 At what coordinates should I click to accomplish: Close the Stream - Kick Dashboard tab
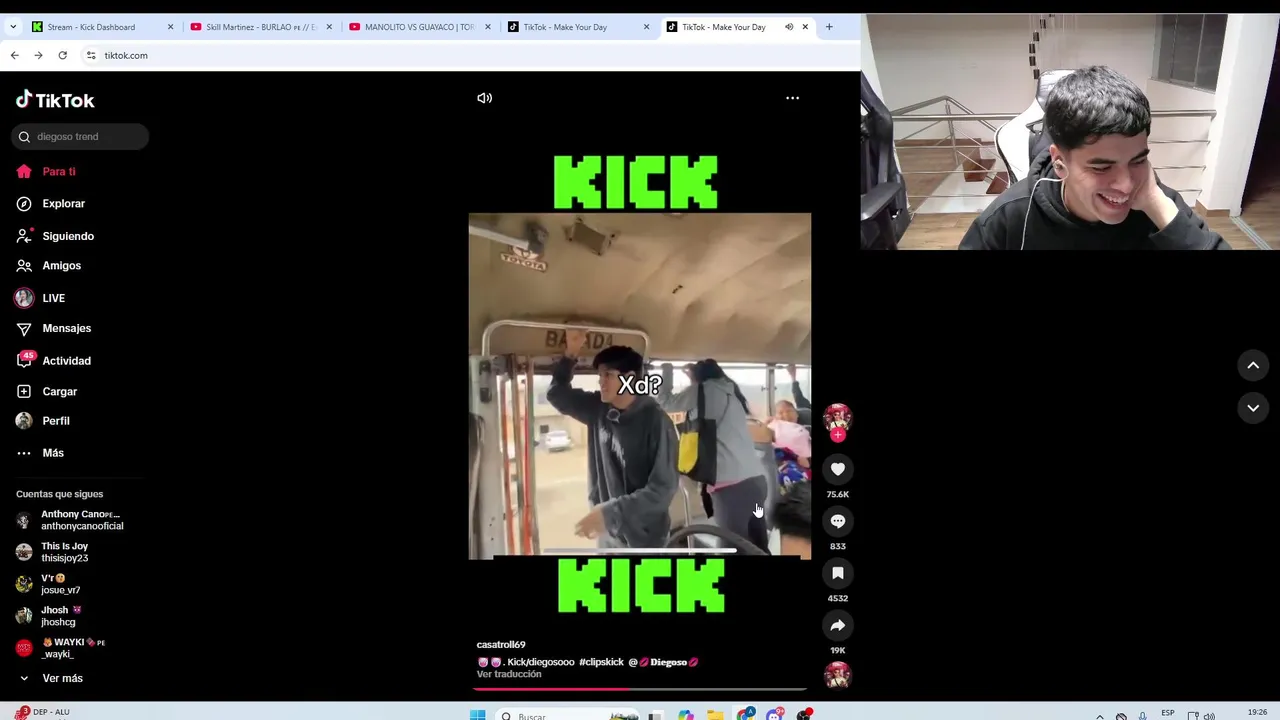(170, 27)
